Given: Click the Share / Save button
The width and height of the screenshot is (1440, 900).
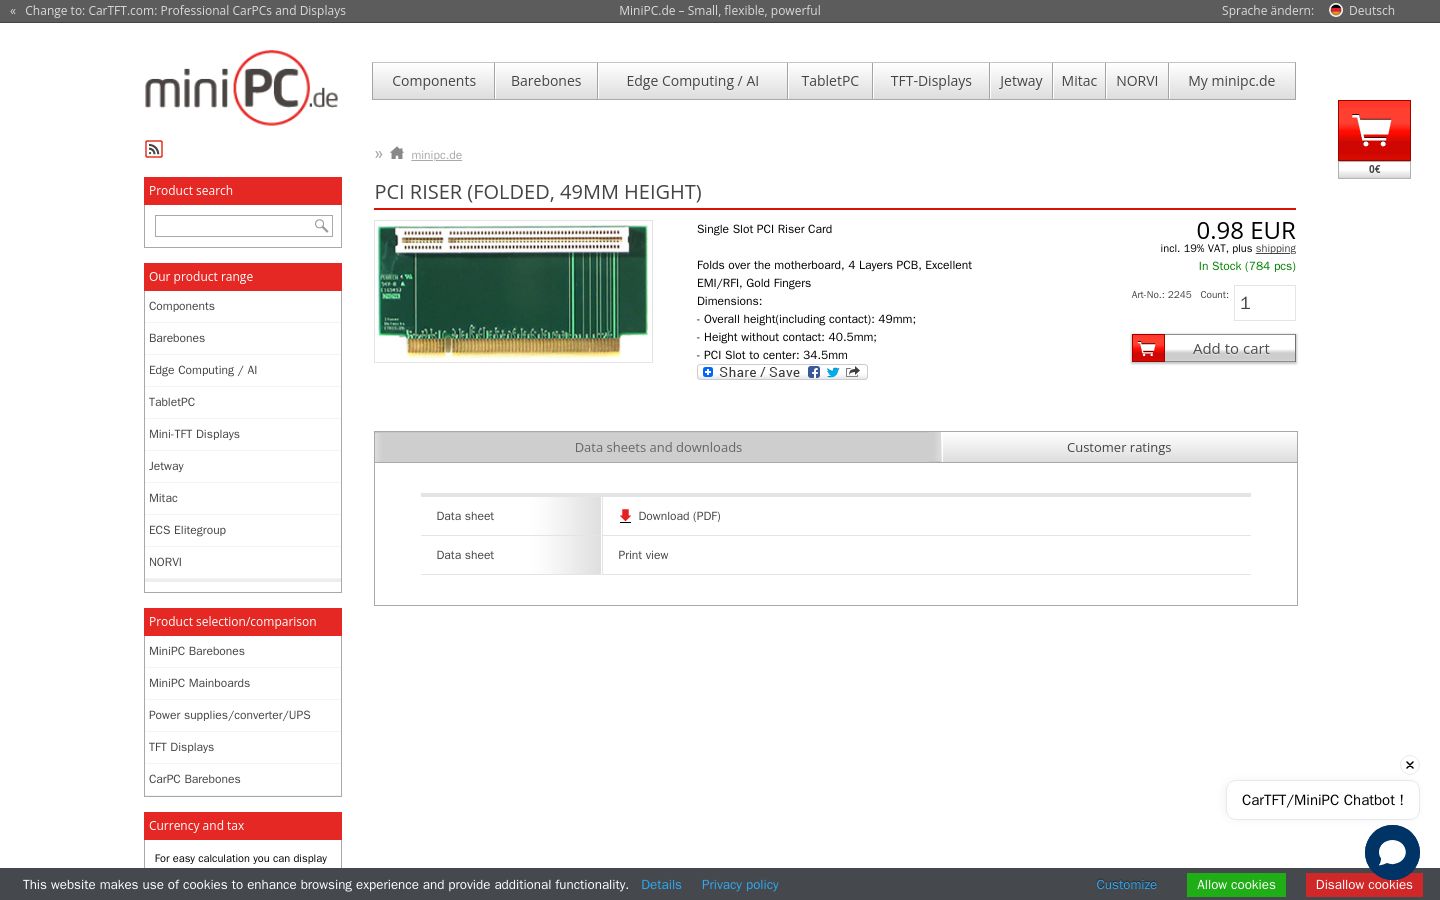Looking at the screenshot, I should pos(782,372).
